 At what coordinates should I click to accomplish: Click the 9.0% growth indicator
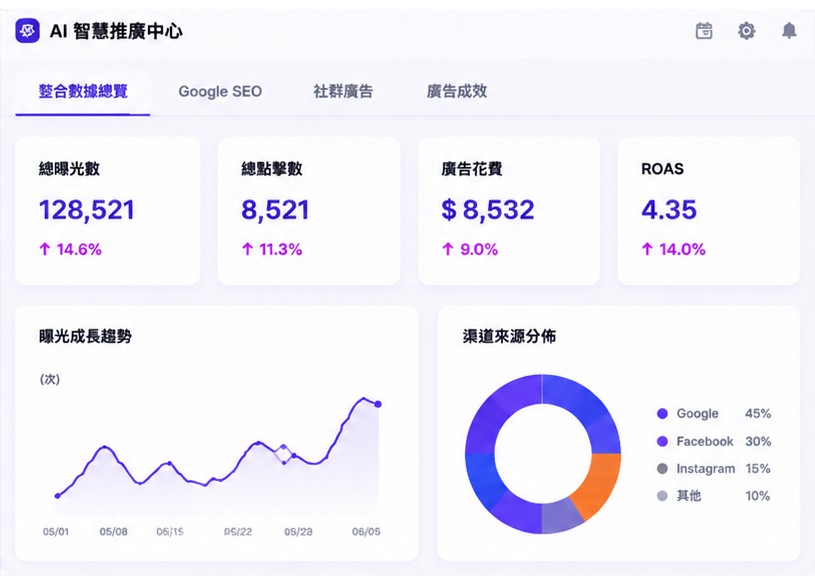470,250
